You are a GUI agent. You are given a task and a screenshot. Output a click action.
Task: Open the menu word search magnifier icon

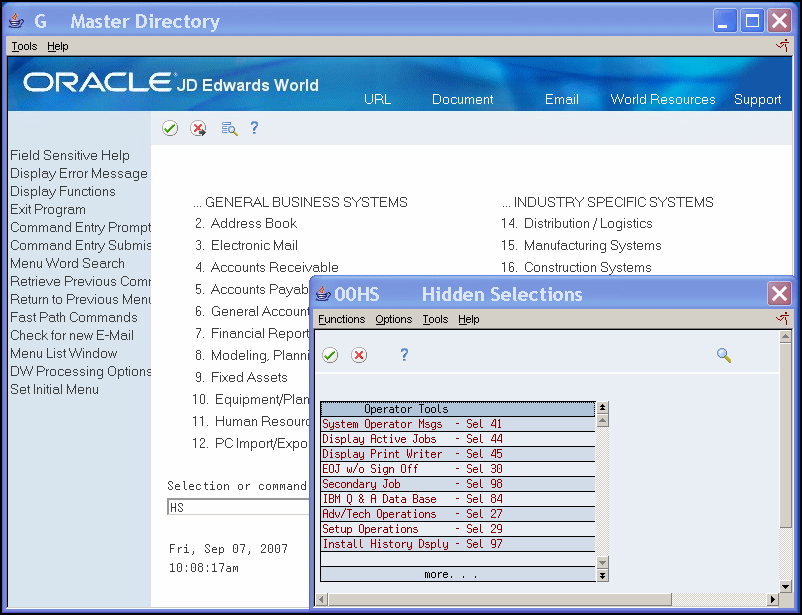(x=229, y=128)
